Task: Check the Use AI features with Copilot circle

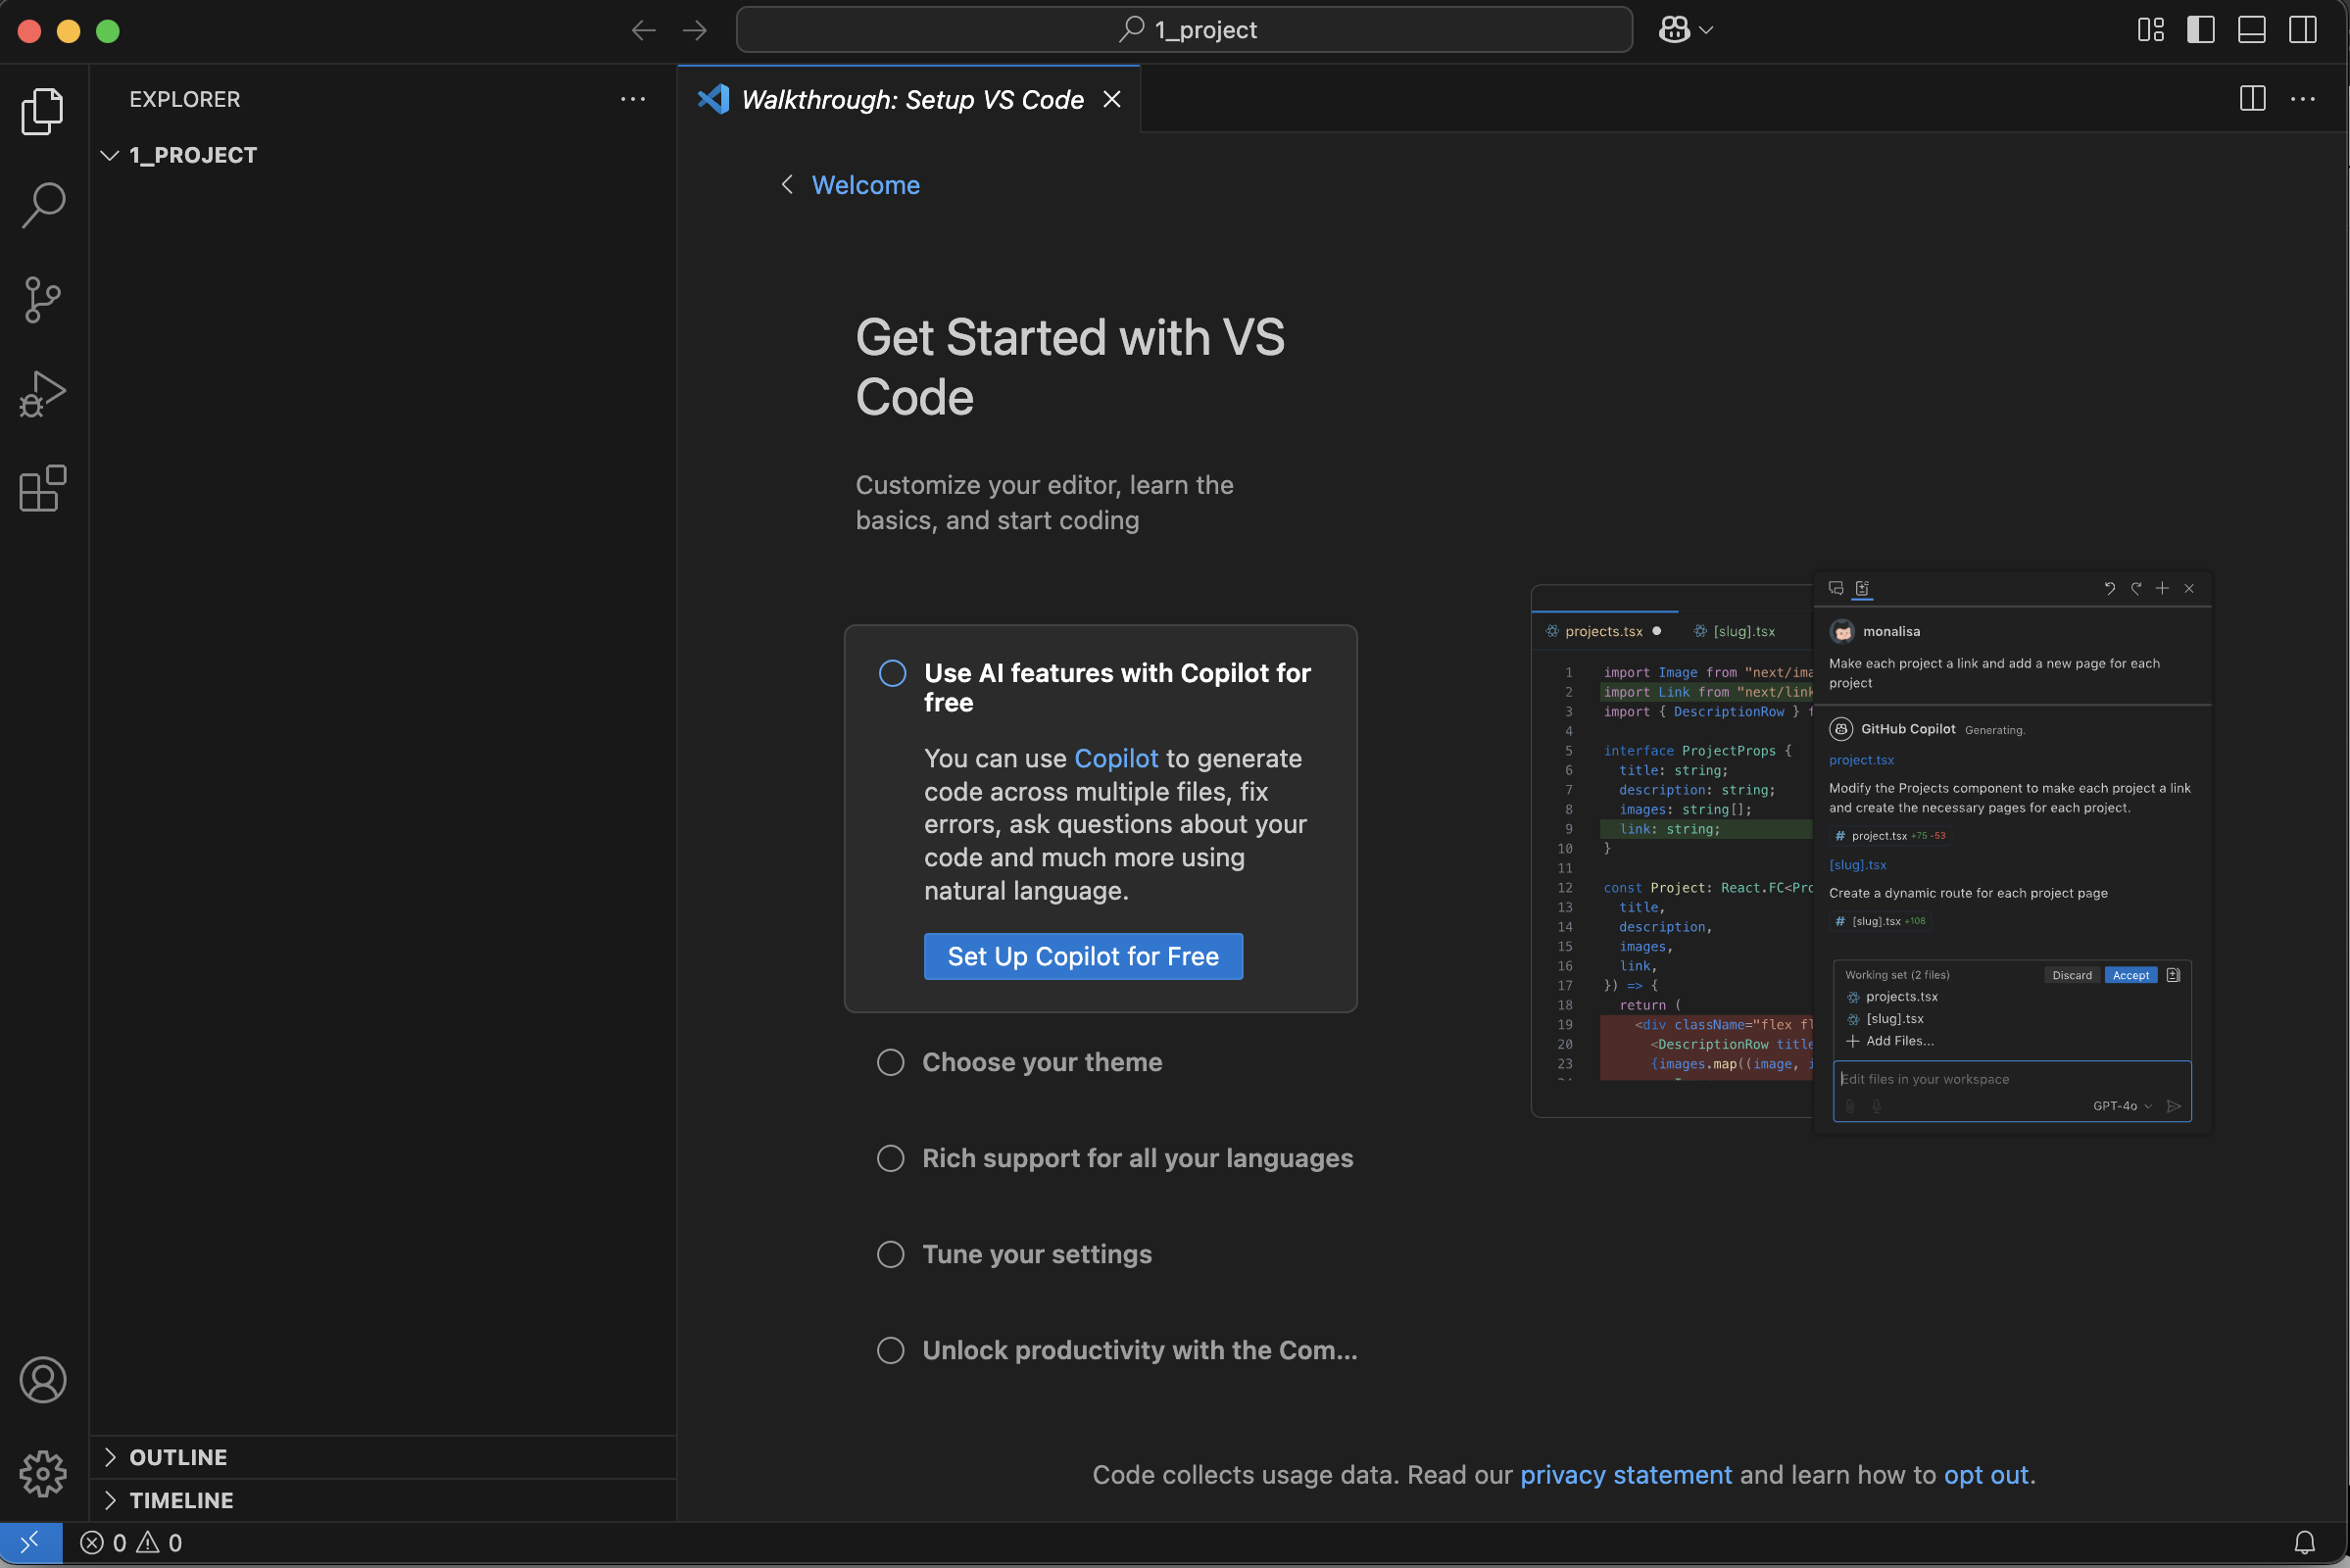Action: [x=892, y=673]
